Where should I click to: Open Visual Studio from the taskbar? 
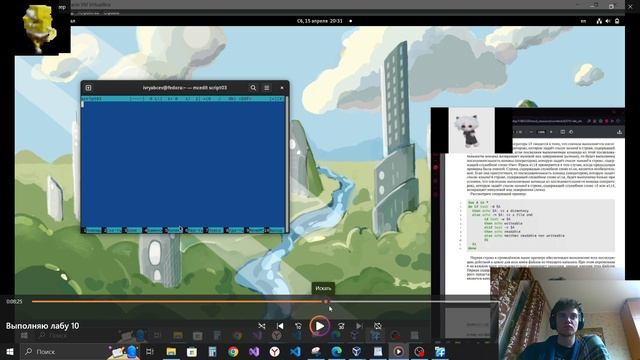pos(254,351)
